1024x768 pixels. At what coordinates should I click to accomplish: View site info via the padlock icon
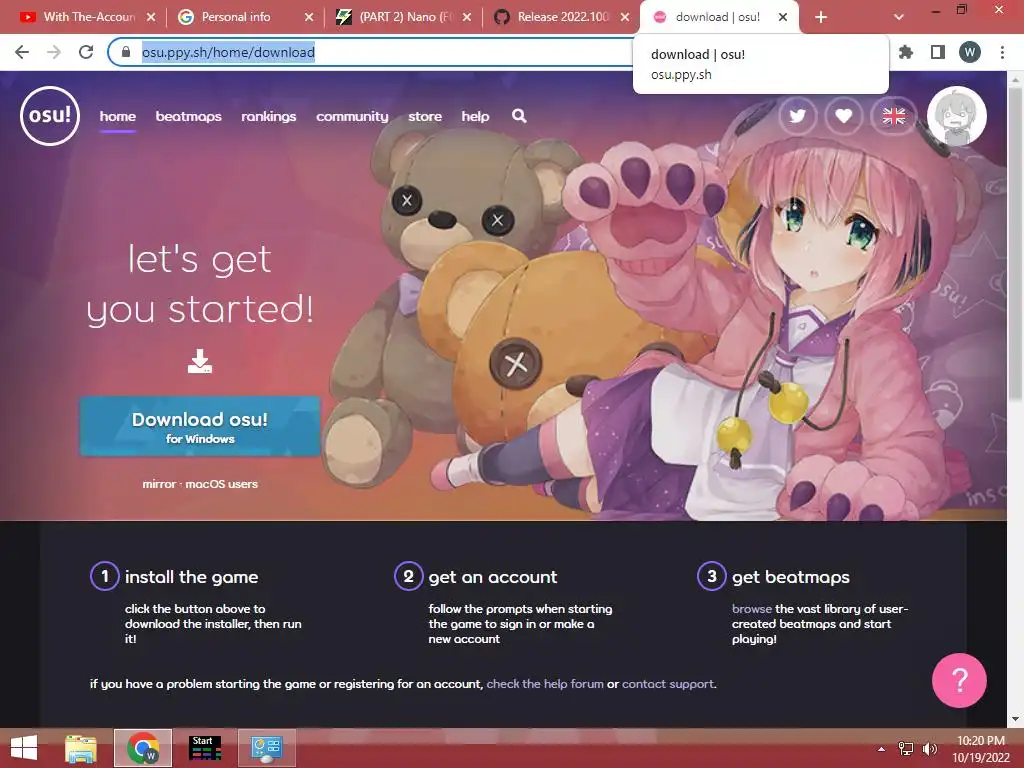tap(126, 52)
